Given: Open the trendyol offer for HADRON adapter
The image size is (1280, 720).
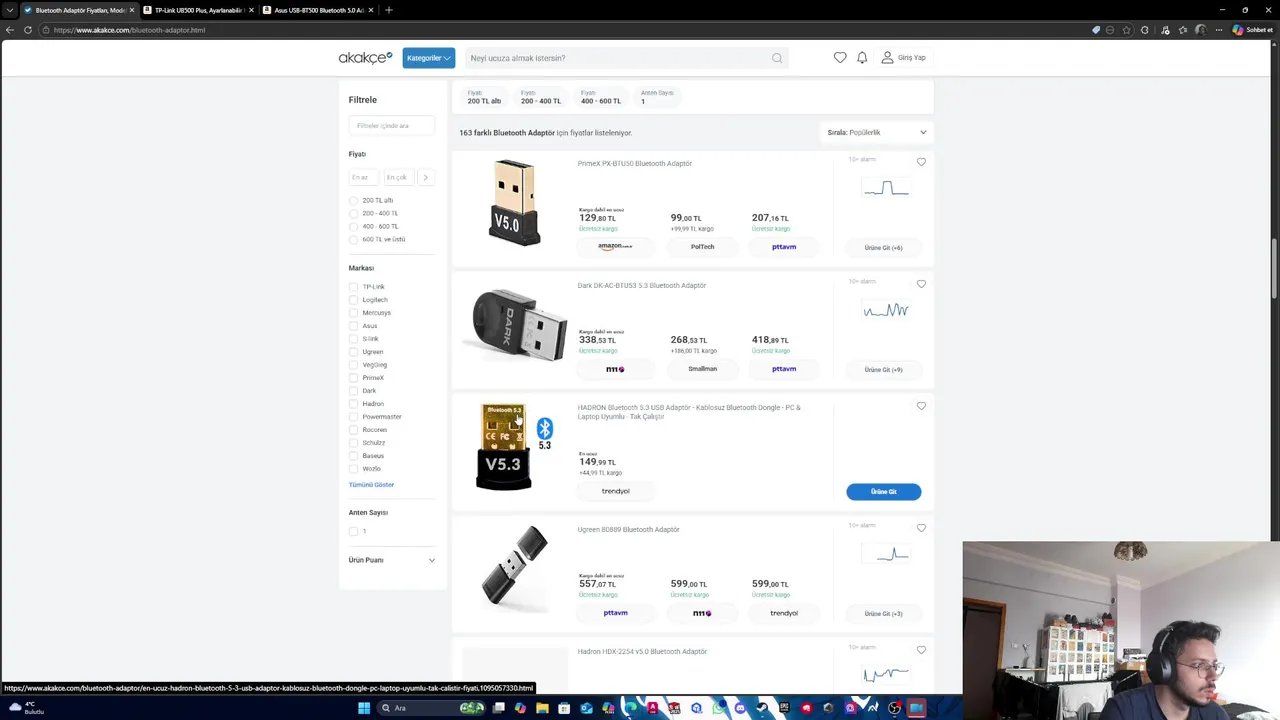Looking at the screenshot, I should coord(616,491).
